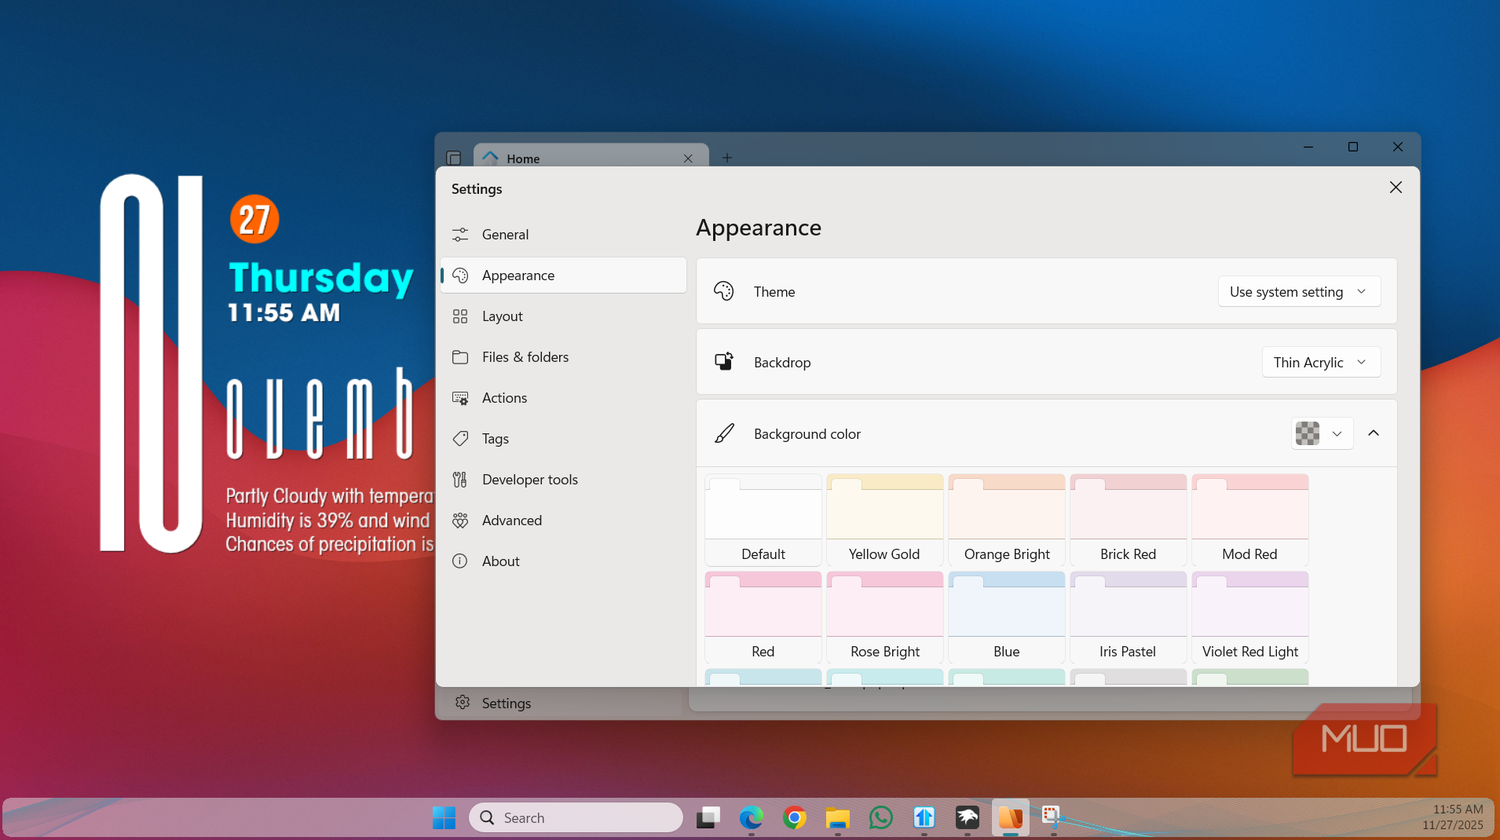Image resolution: width=1500 pixels, height=840 pixels.
Task: Close the Home tab
Action: 688,158
